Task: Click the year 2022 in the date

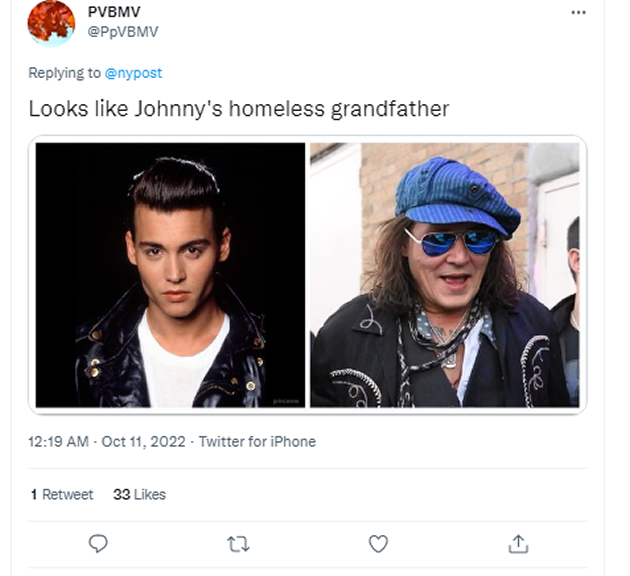Action: pos(168,442)
